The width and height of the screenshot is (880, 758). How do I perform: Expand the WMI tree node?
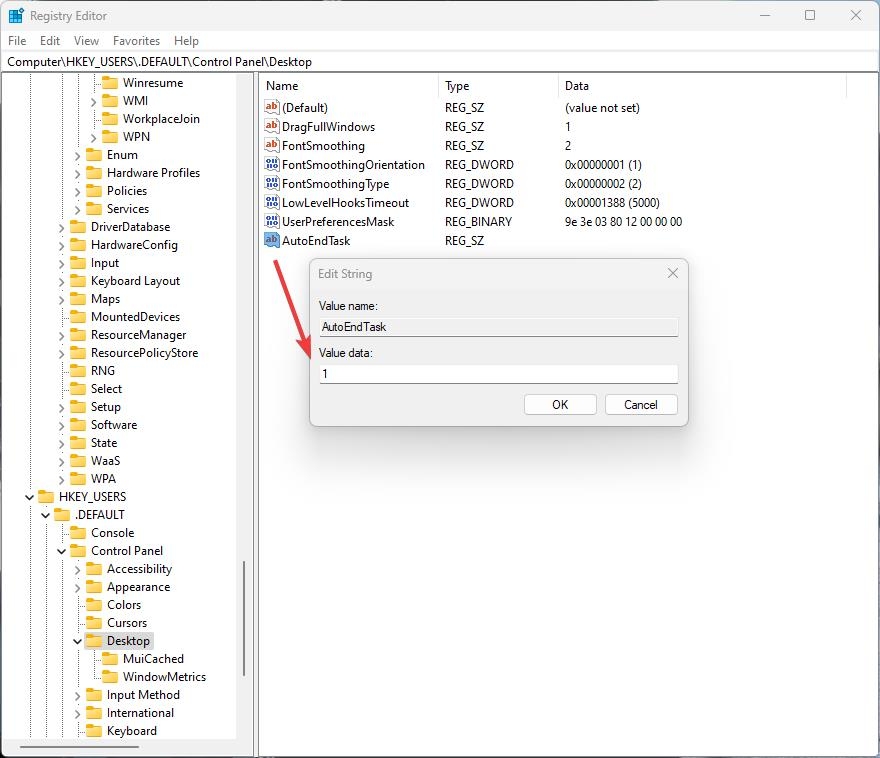94,102
